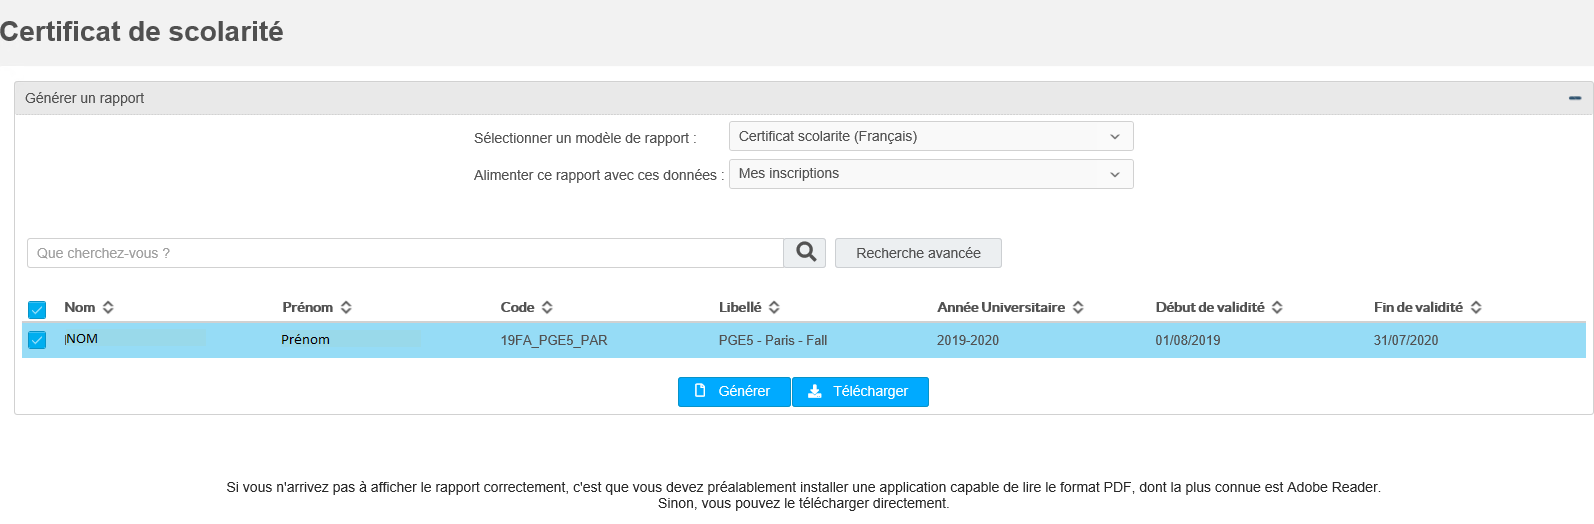
Task: Sort by the Prénom column
Action: (317, 307)
